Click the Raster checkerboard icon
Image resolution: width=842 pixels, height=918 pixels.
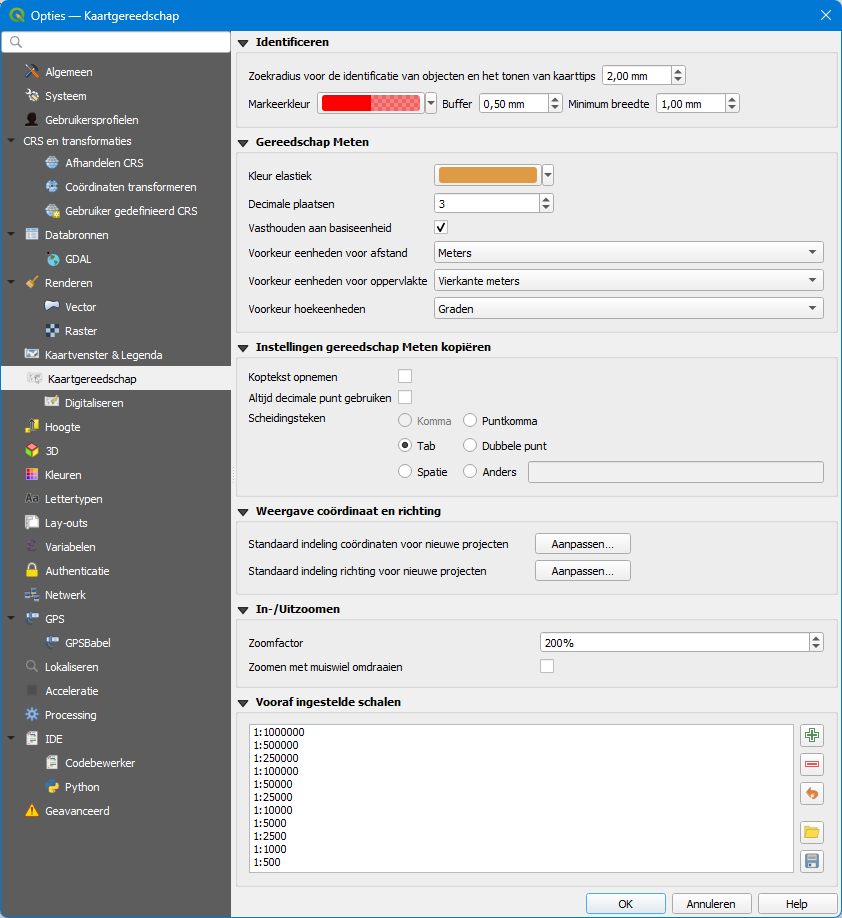(x=52, y=330)
